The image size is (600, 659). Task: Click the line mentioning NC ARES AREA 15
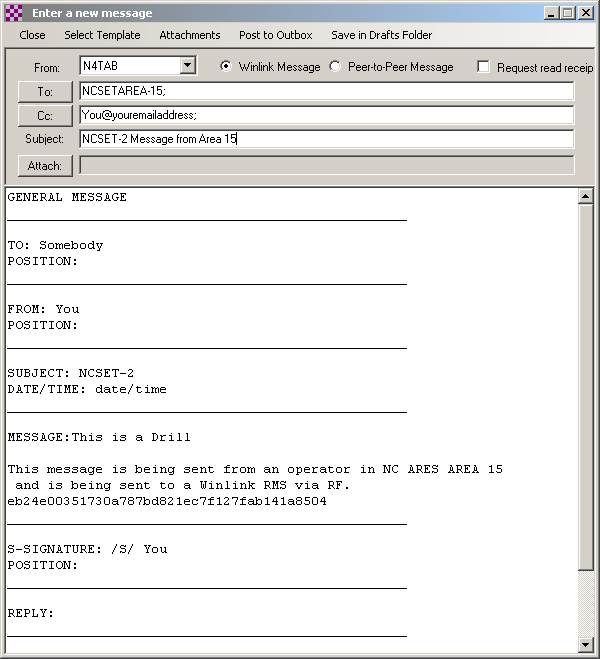[x=255, y=469]
